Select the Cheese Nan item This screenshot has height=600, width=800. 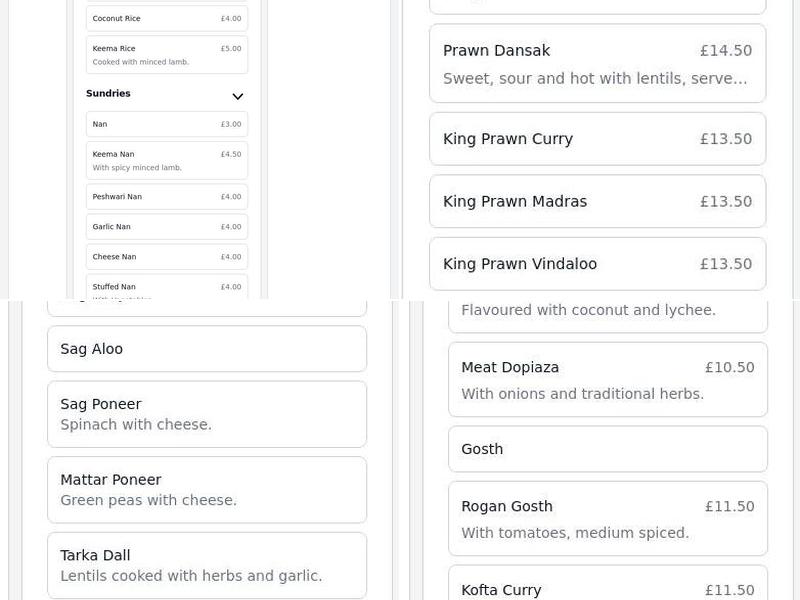(167, 257)
